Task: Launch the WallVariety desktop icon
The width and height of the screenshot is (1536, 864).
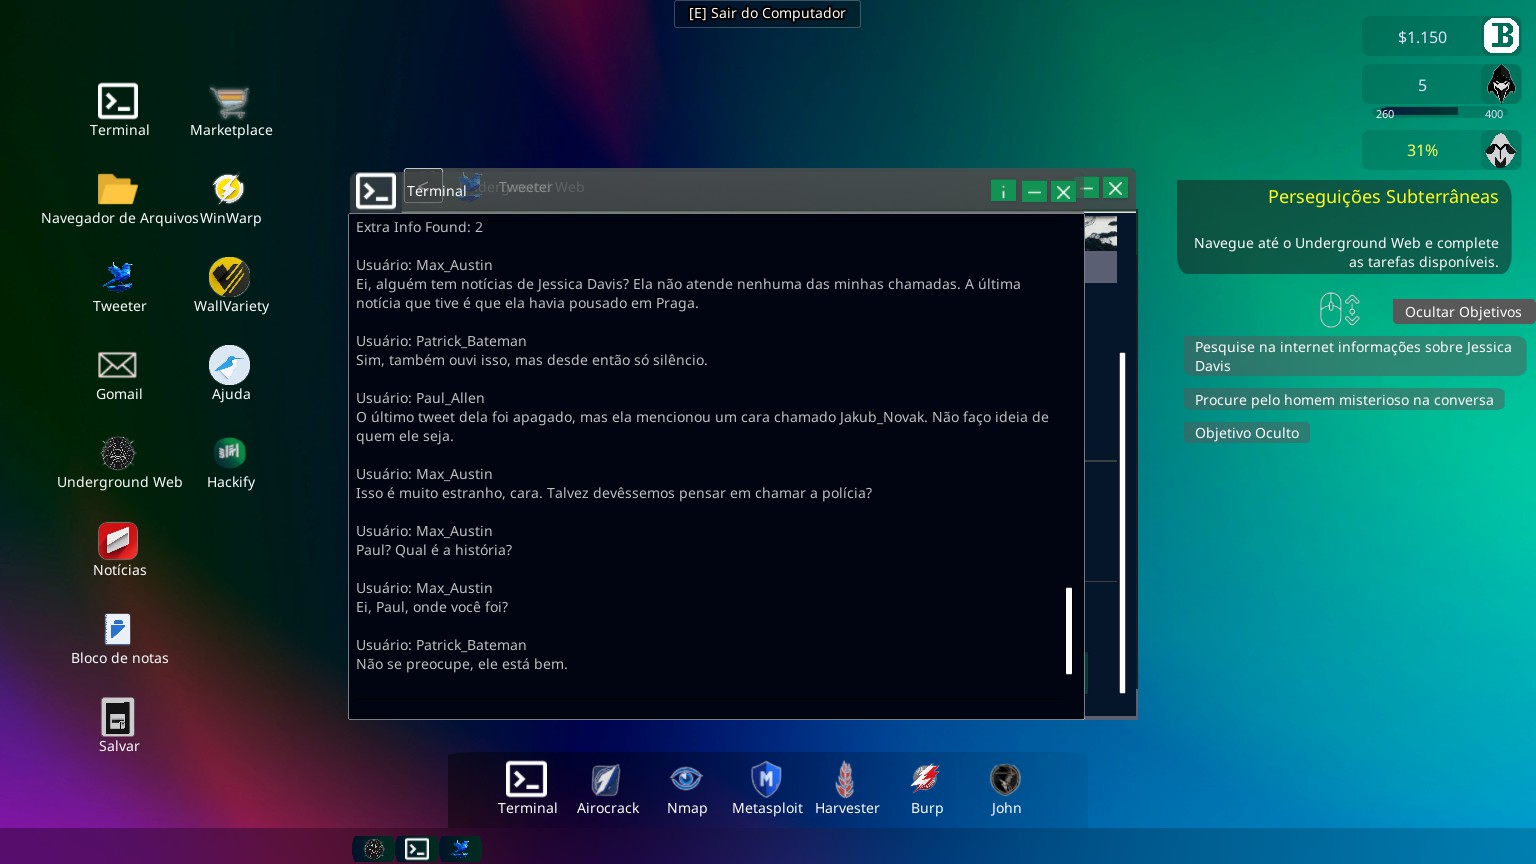Action: 229,277
